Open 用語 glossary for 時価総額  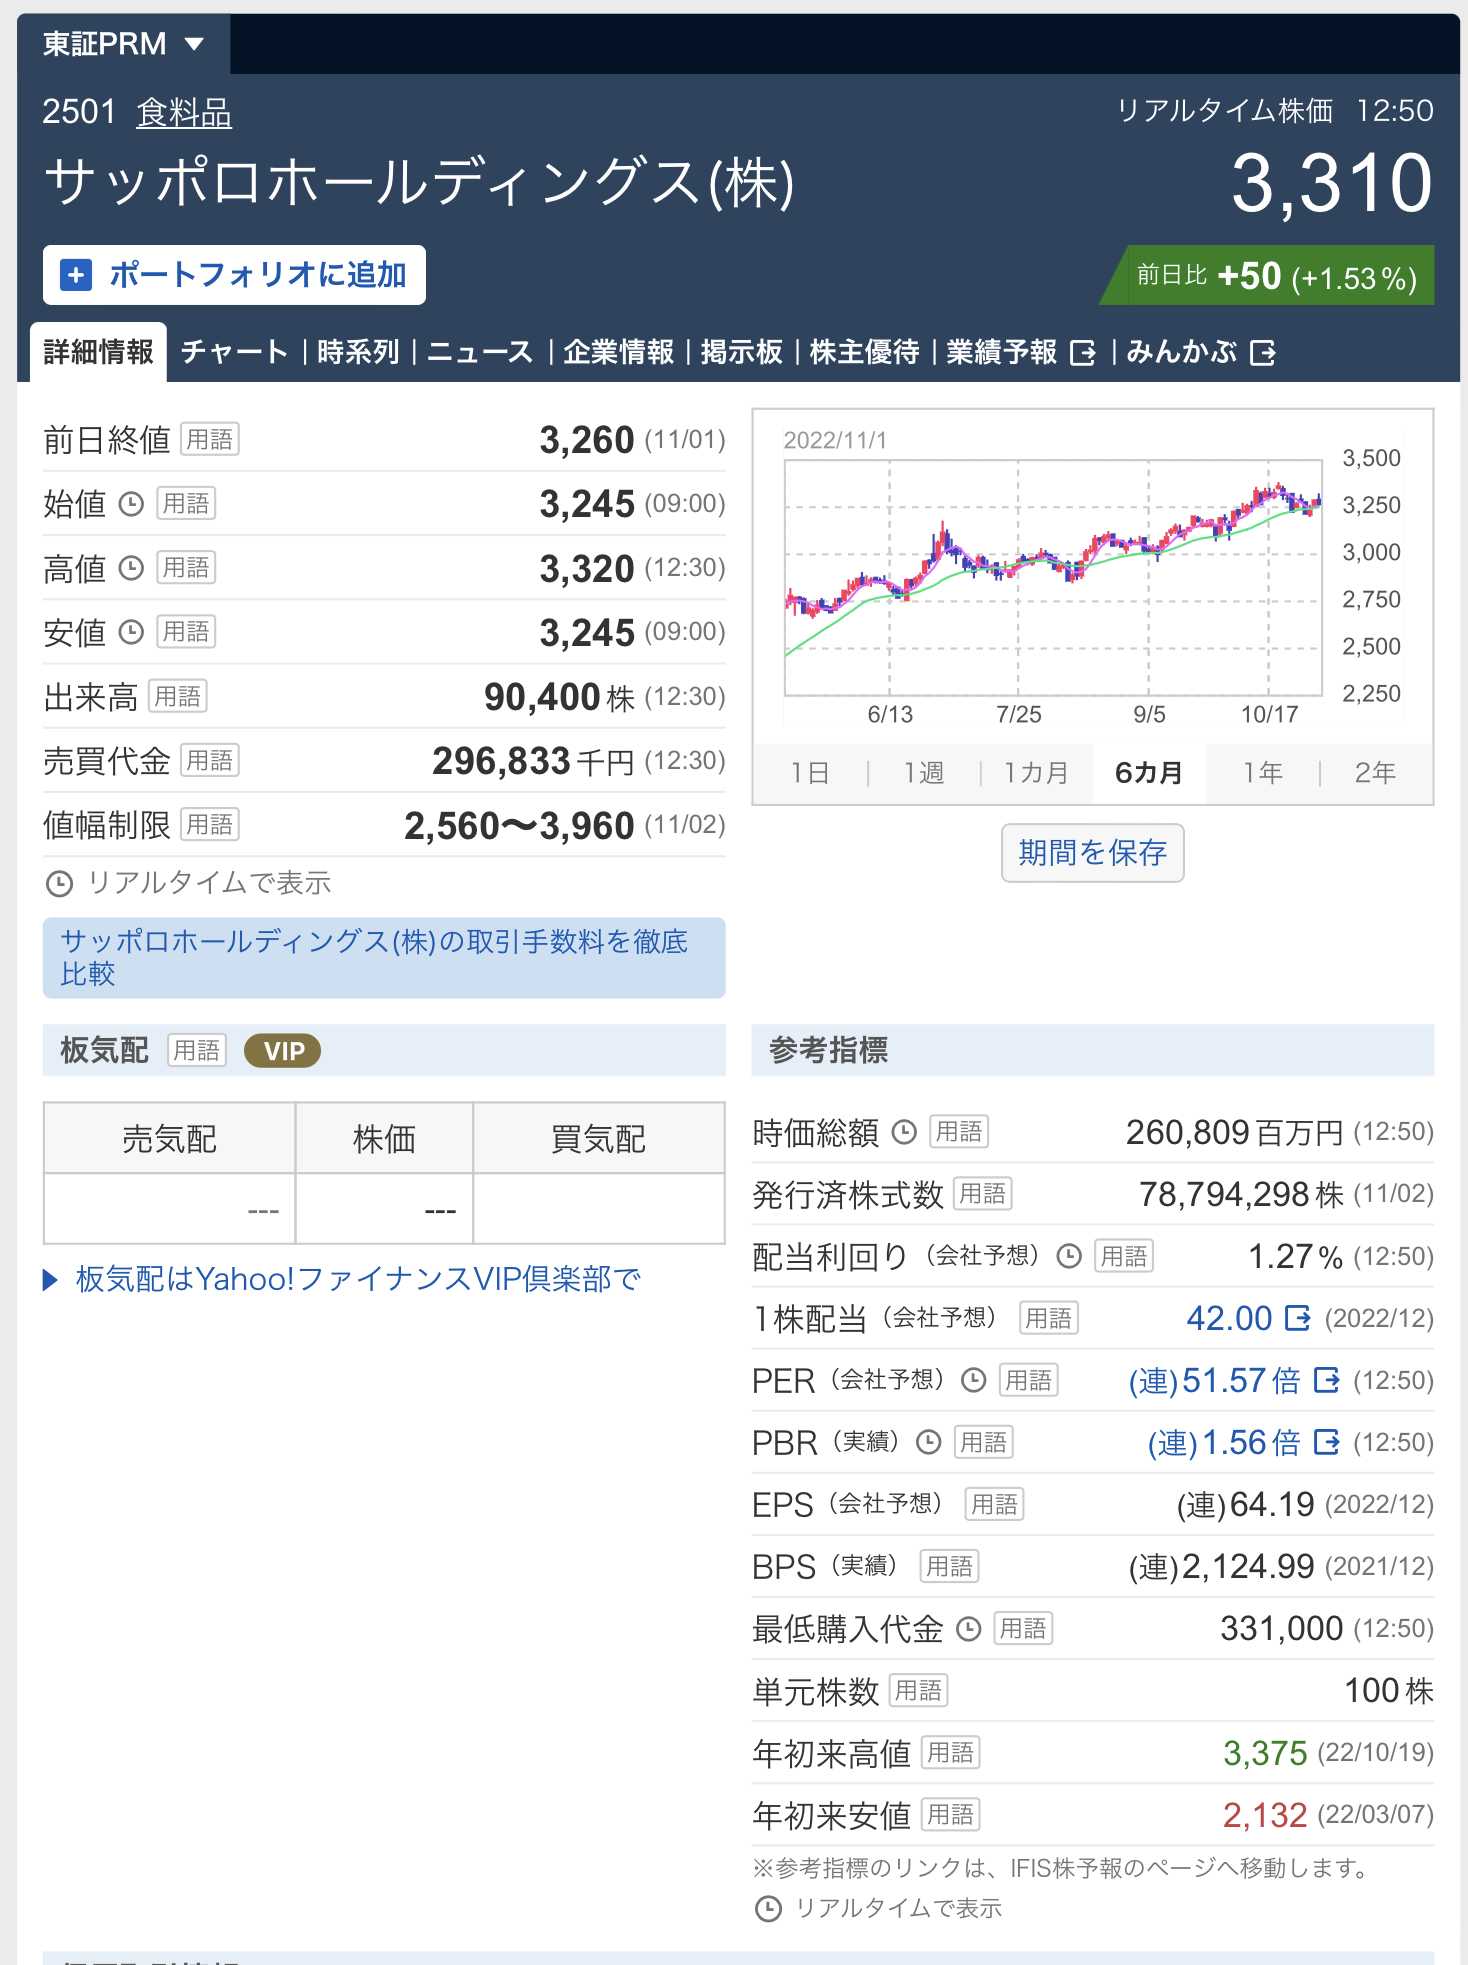click(x=959, y=1131)
